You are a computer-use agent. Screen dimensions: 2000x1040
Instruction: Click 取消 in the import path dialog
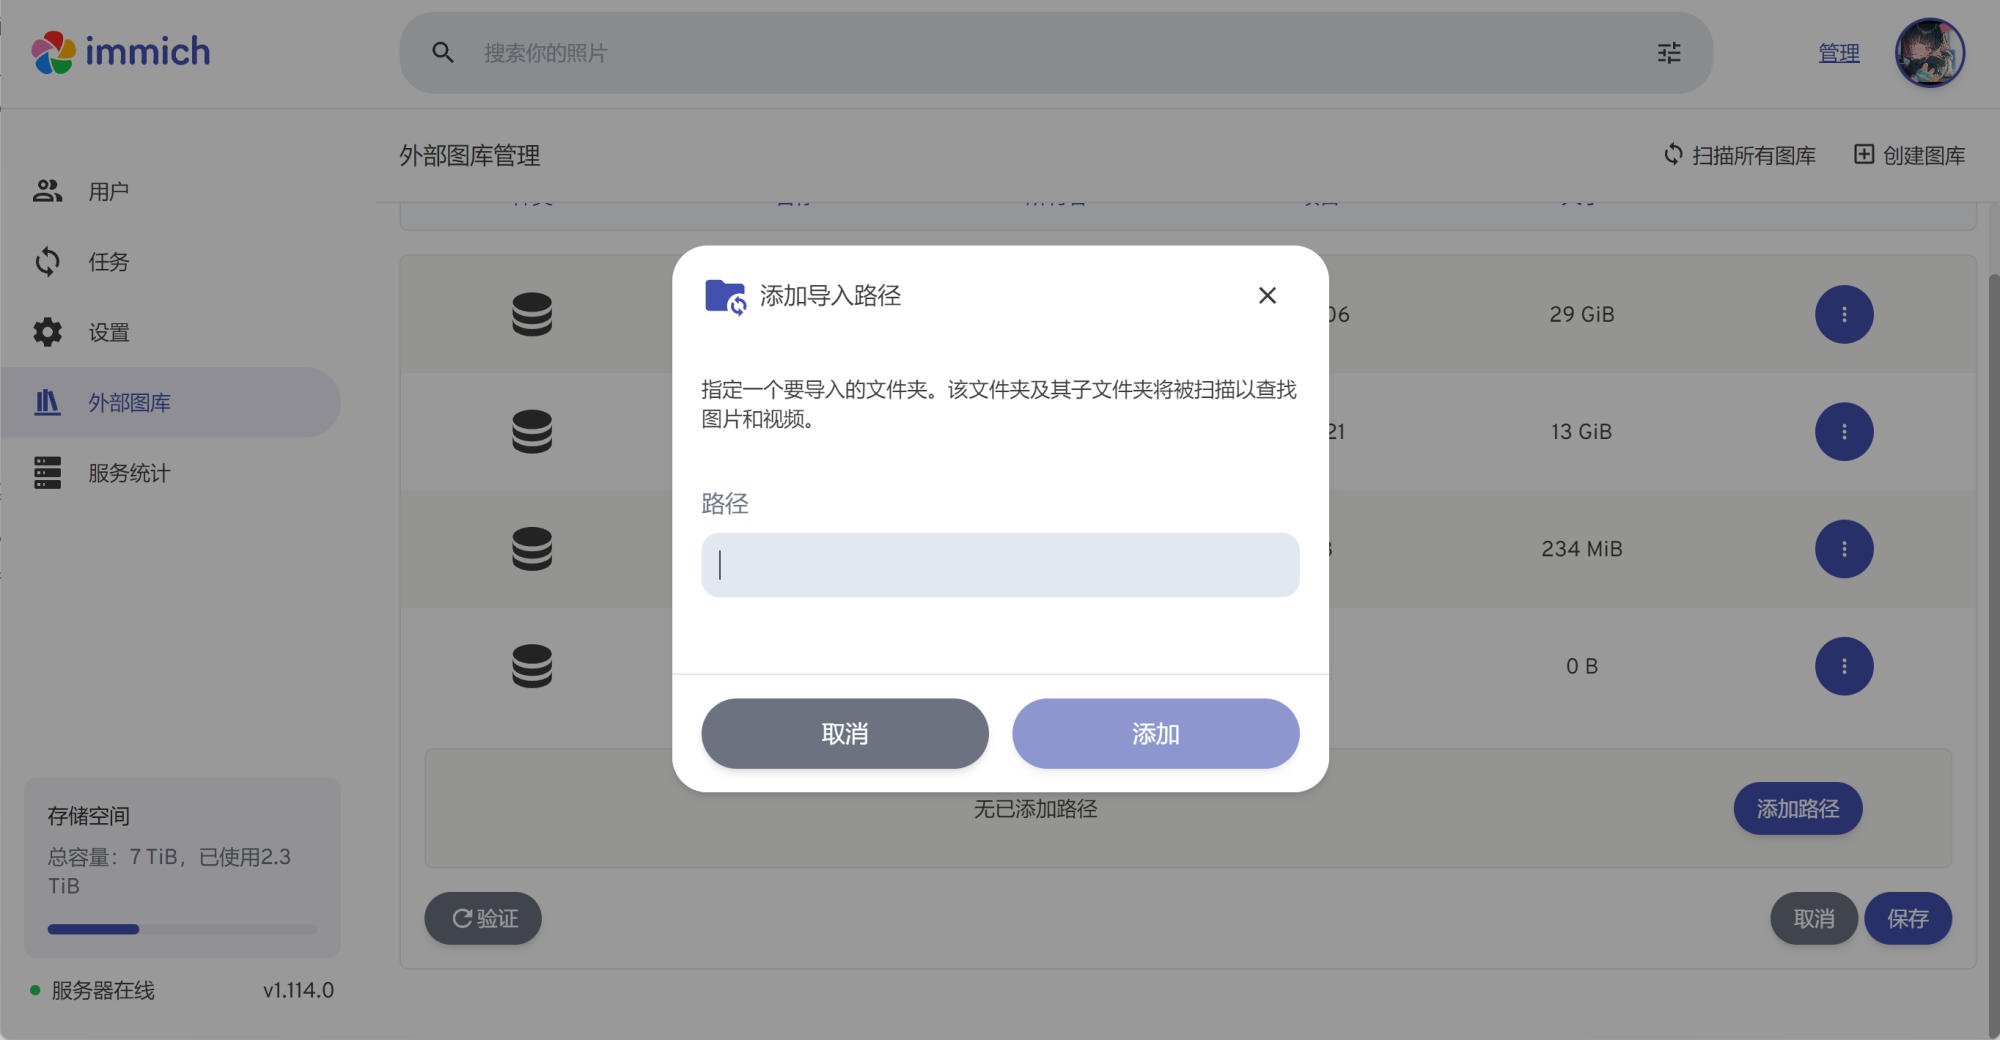coord(845,734)
